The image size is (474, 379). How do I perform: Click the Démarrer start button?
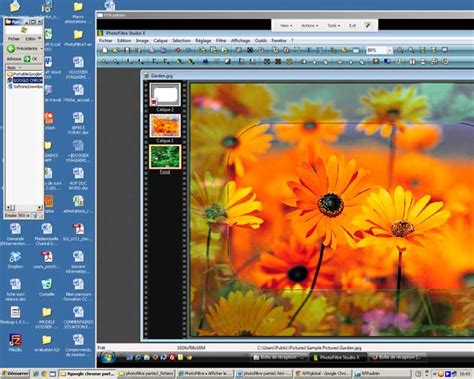[15, 374]
